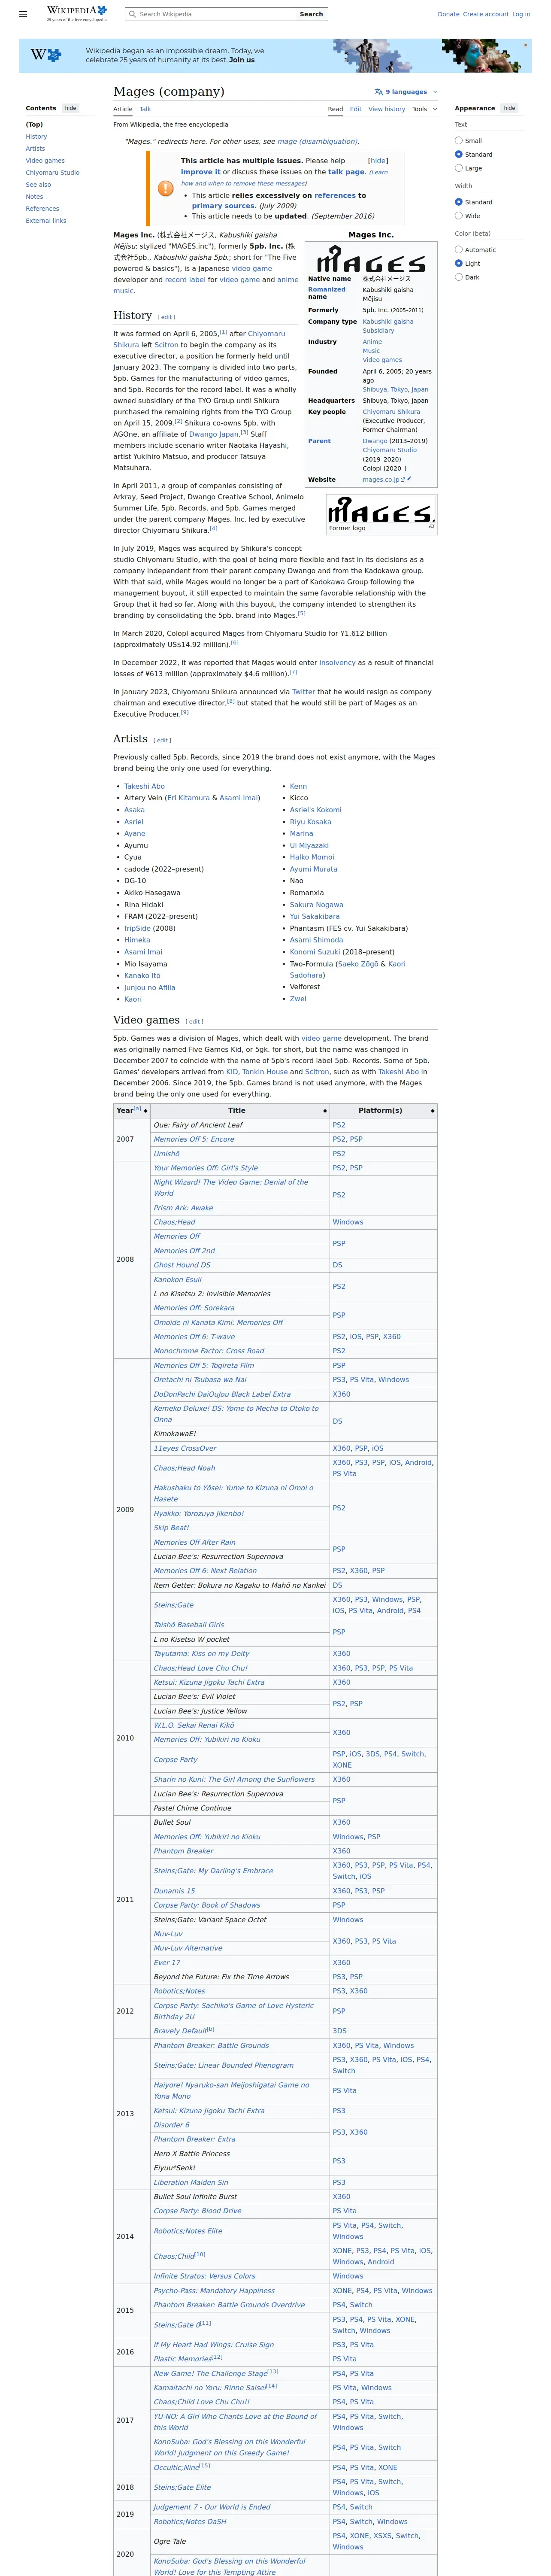This screenshot has width=551, height=2576.
Task: Open the Dwango link in infobox Parent row
Action: pyautogui.click(x=375, y=440)
